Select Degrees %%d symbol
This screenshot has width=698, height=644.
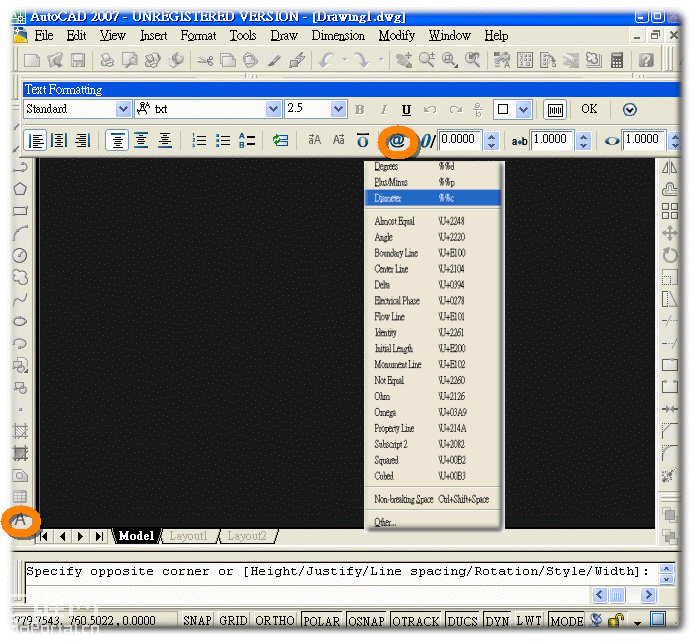pos(433,166)
